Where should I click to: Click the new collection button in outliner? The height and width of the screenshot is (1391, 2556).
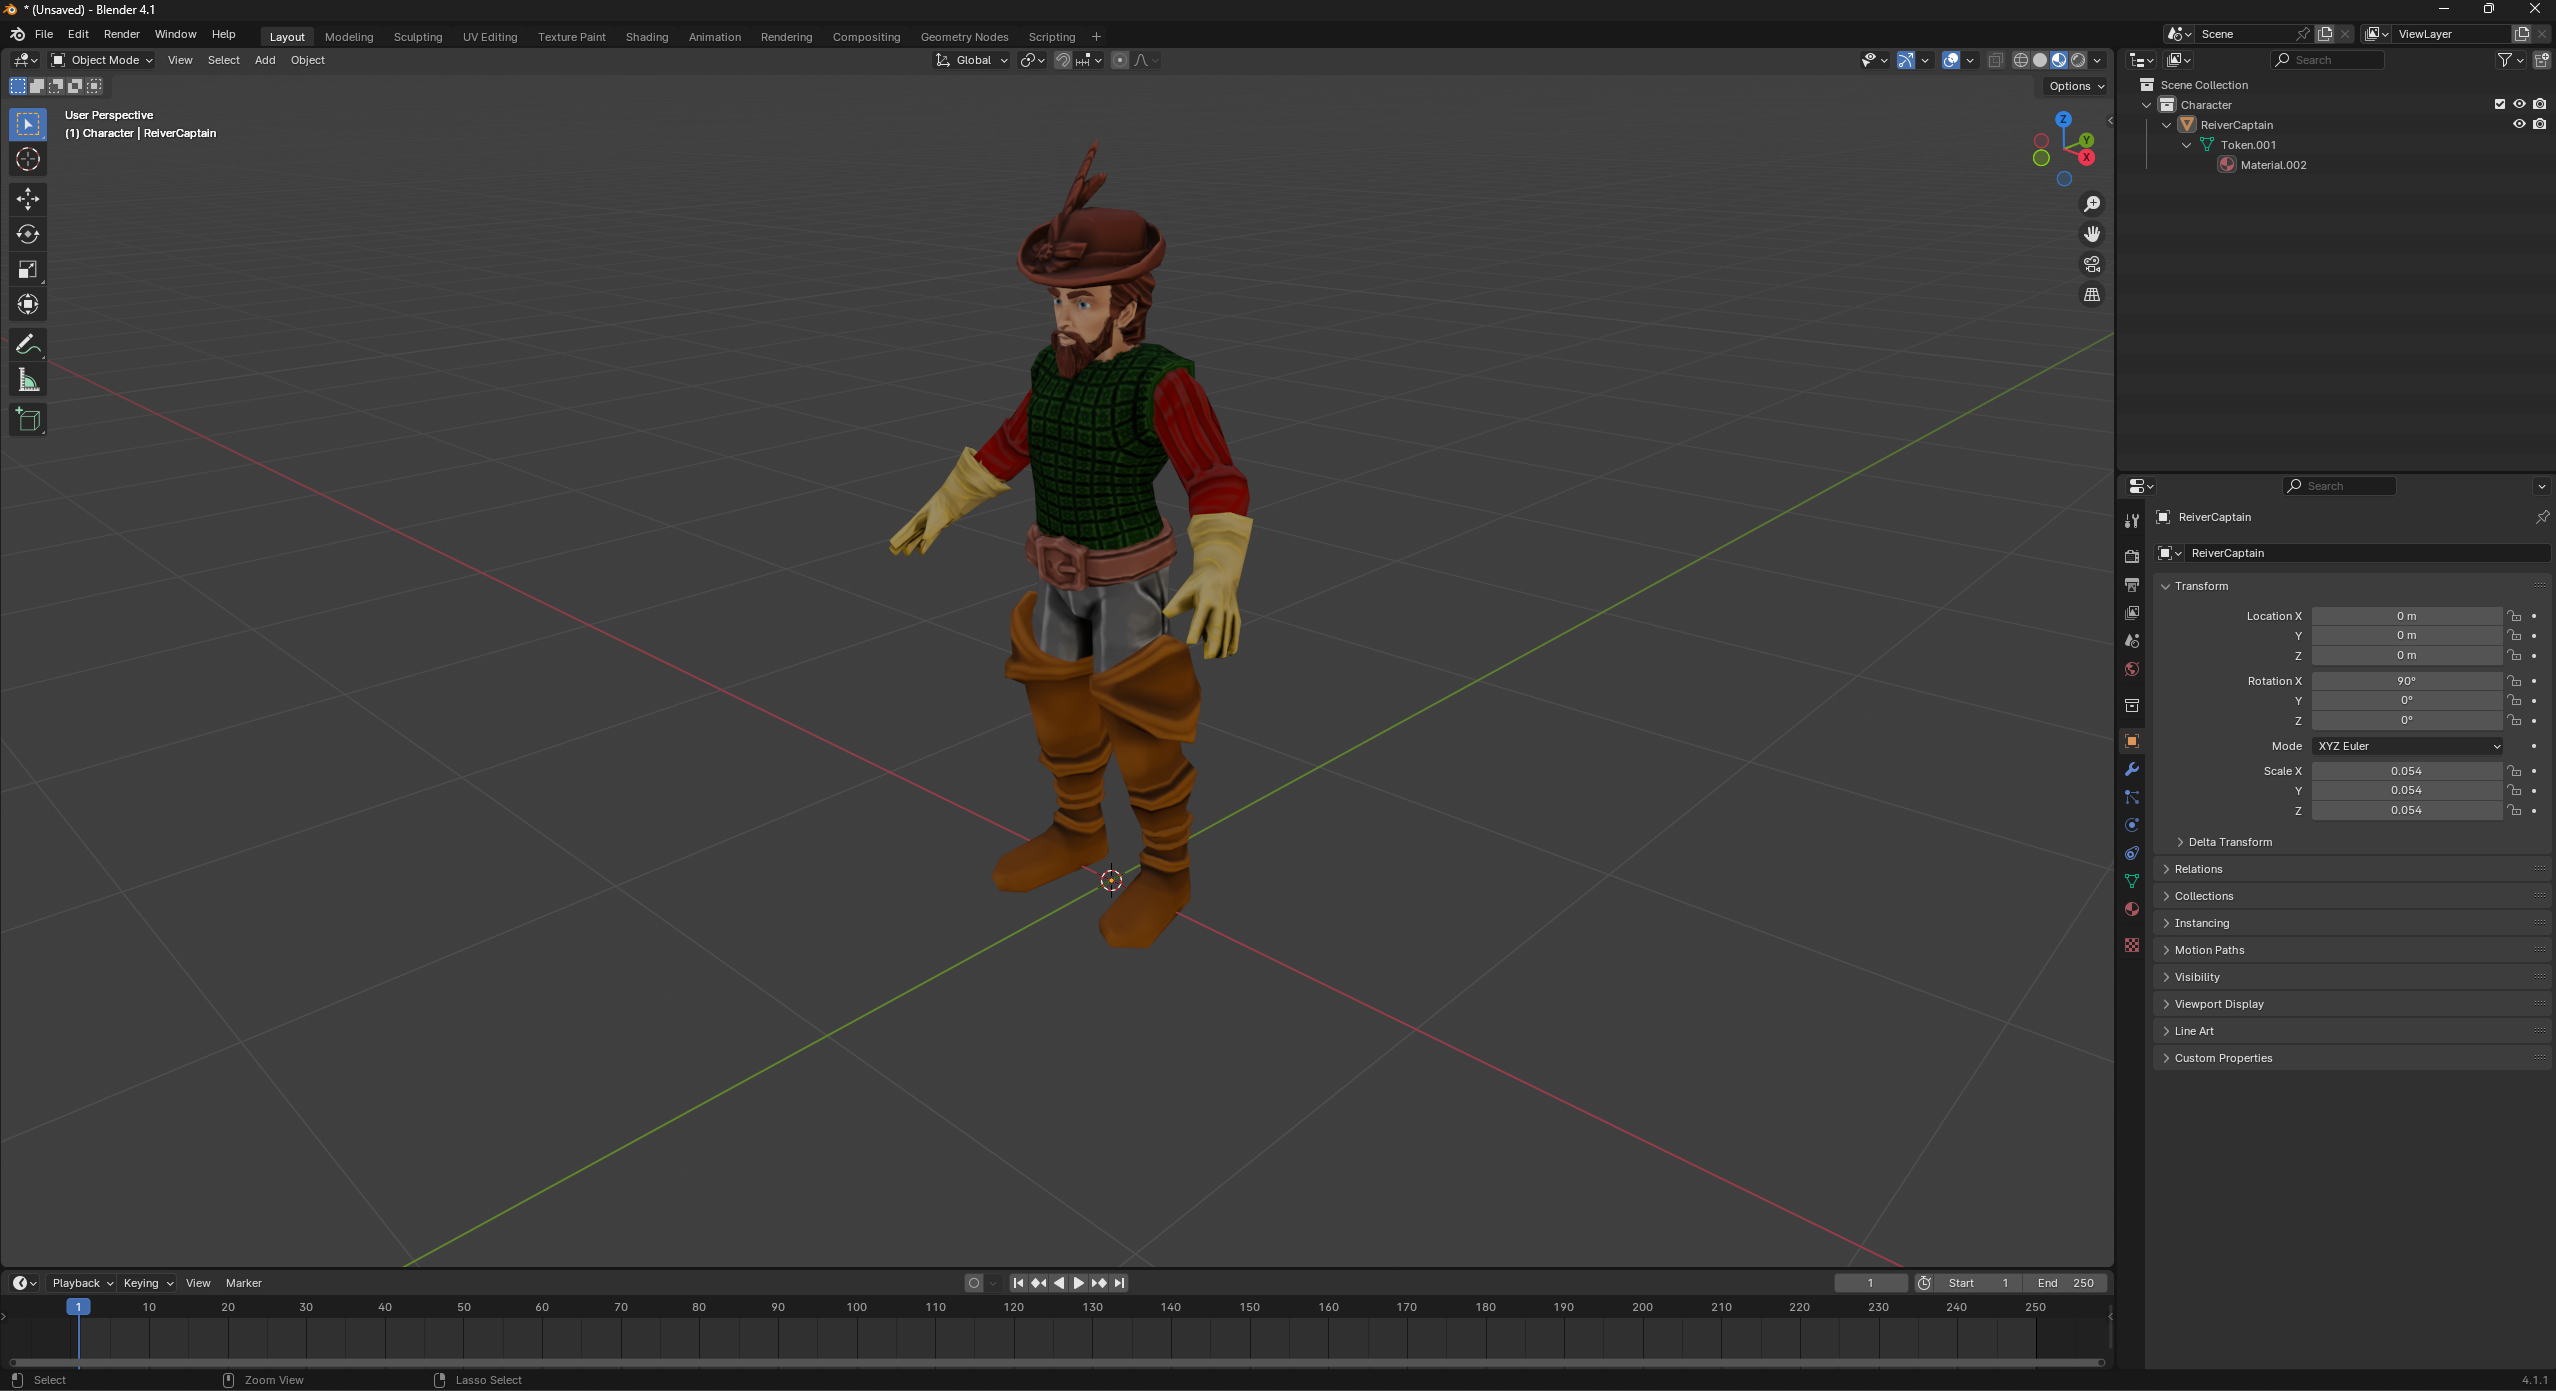[x=2541, y=60]
